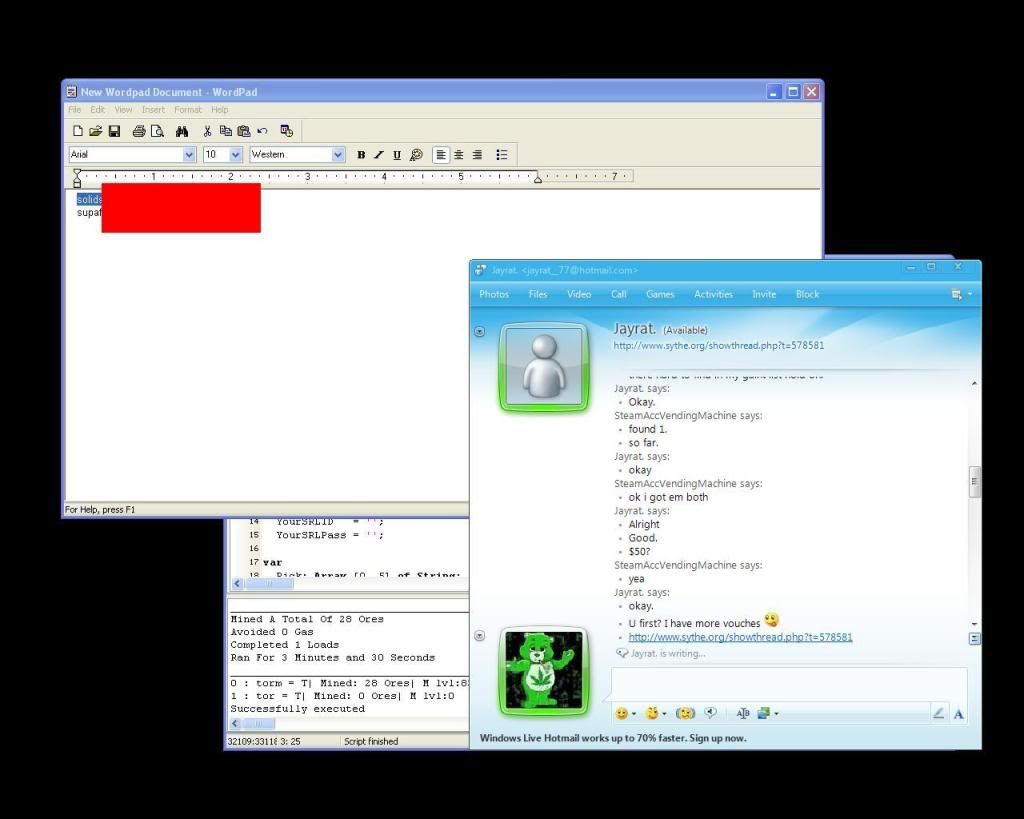Open the text Color picker in WordPad
Viewport: 1024px width, 819px height.
click(416, 155)
